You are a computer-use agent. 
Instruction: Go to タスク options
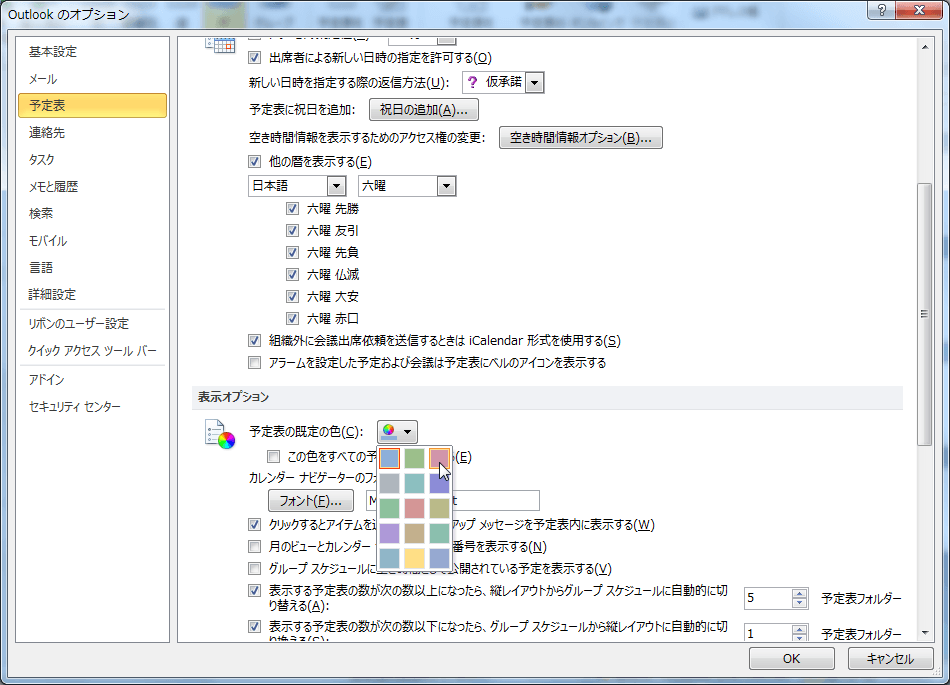click(x=92, y=159)
